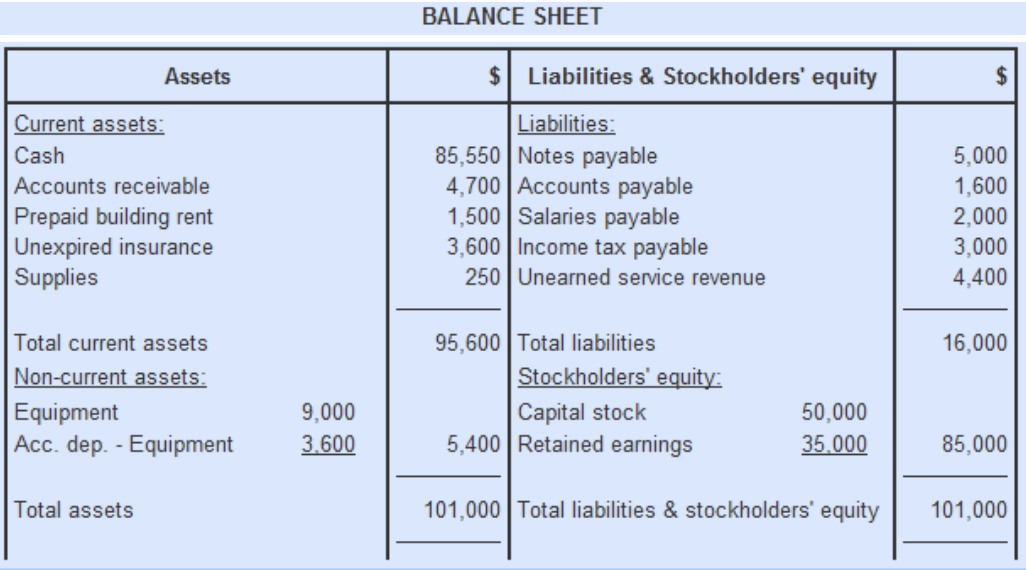Select the Total assets label
This screenshot has height=570, width=1026.
tap(73, 510)
